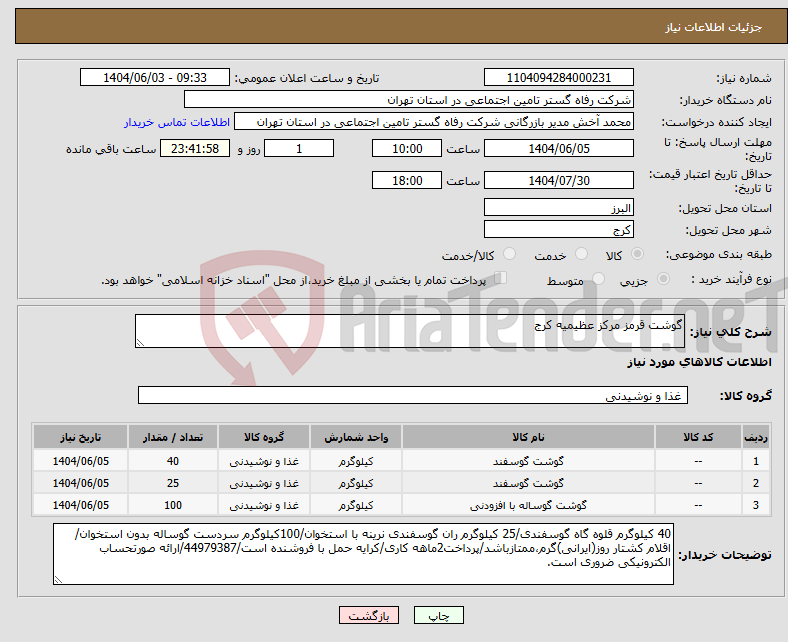788x642 pixels.
Task: Click the buyer notes textarea
Action: click(x=363, y=554)
